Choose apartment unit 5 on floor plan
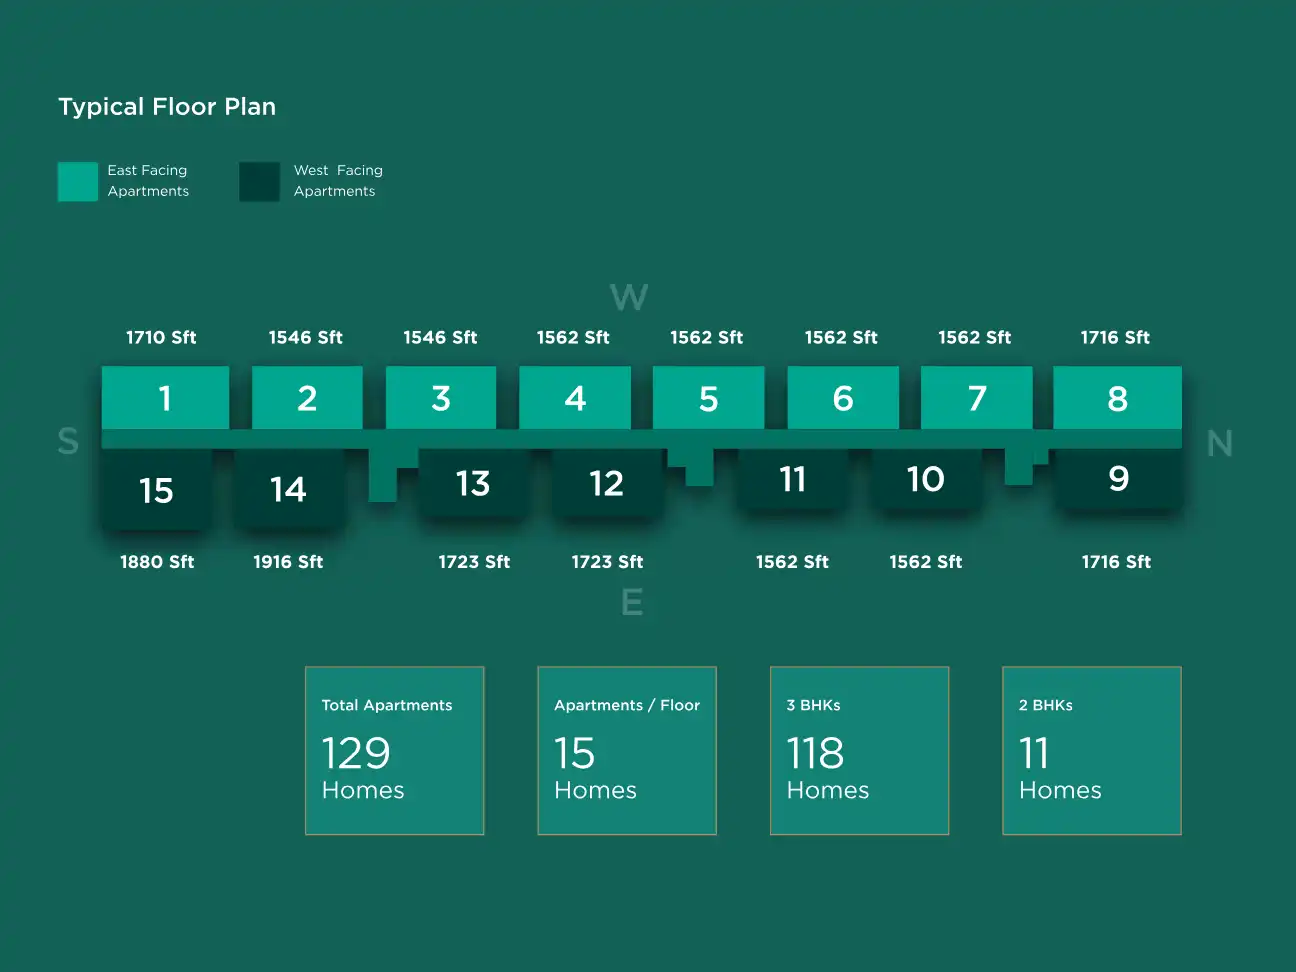Image resolution: width=1296 pixels, height=972 pixels. (708, 398)
